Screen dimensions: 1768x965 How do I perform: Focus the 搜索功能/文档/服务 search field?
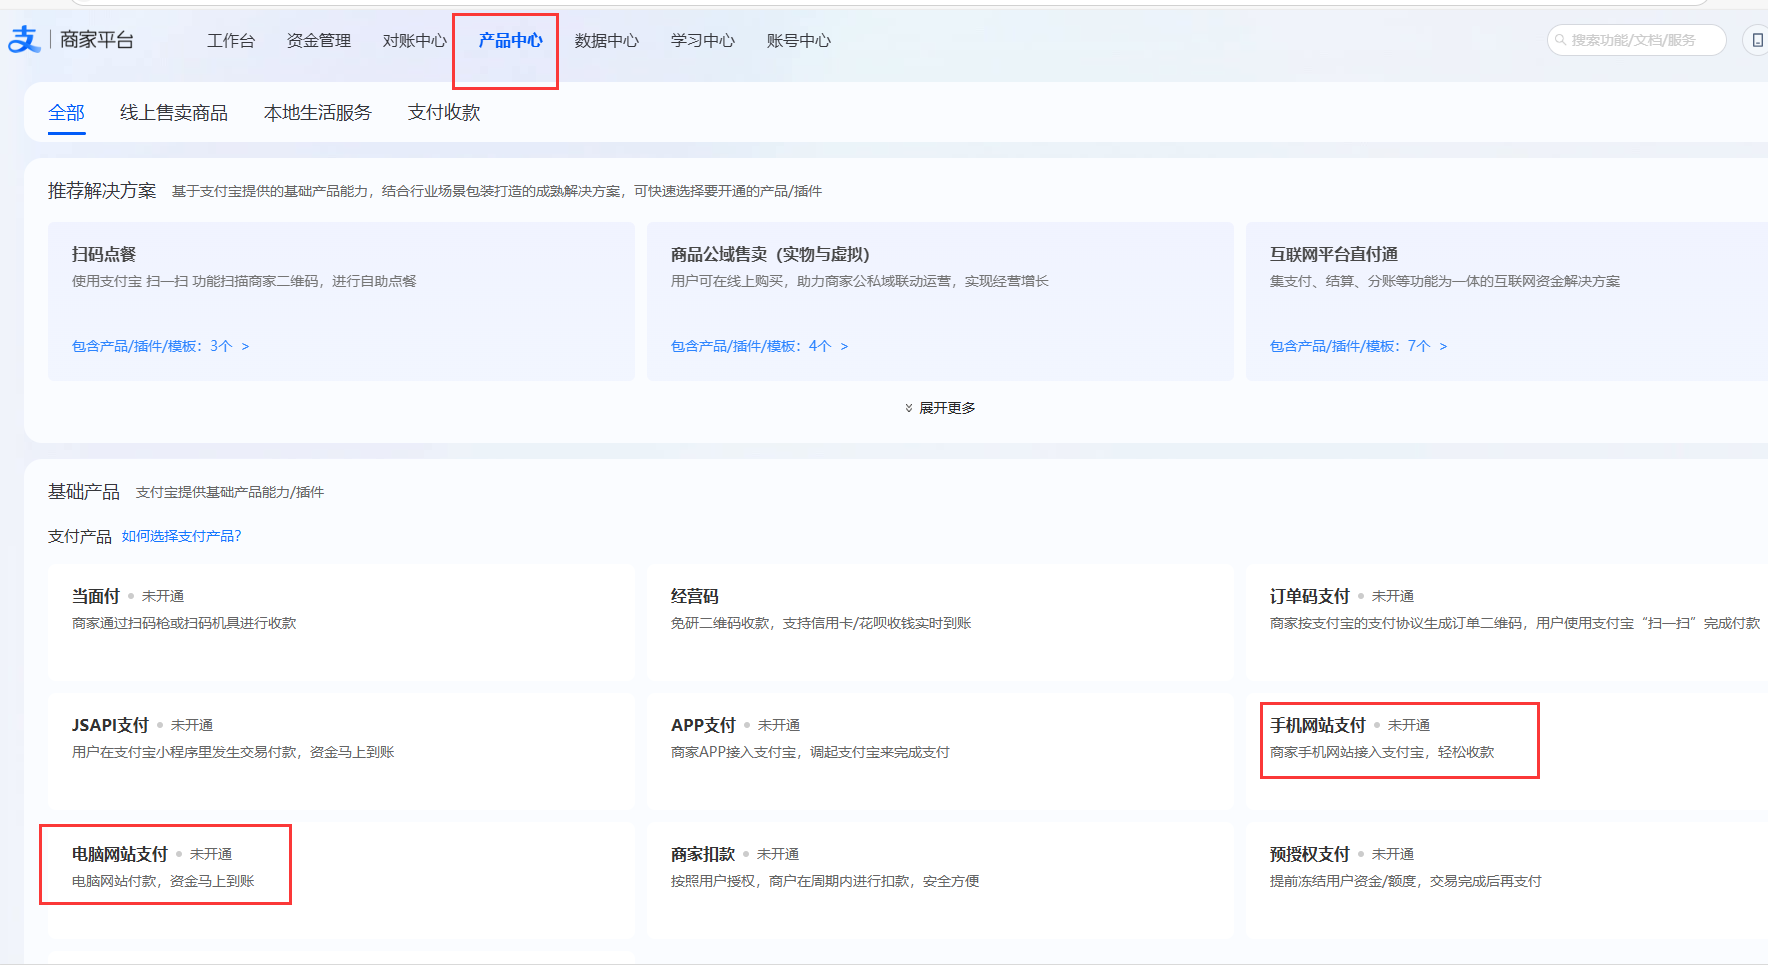[1637, 40]
